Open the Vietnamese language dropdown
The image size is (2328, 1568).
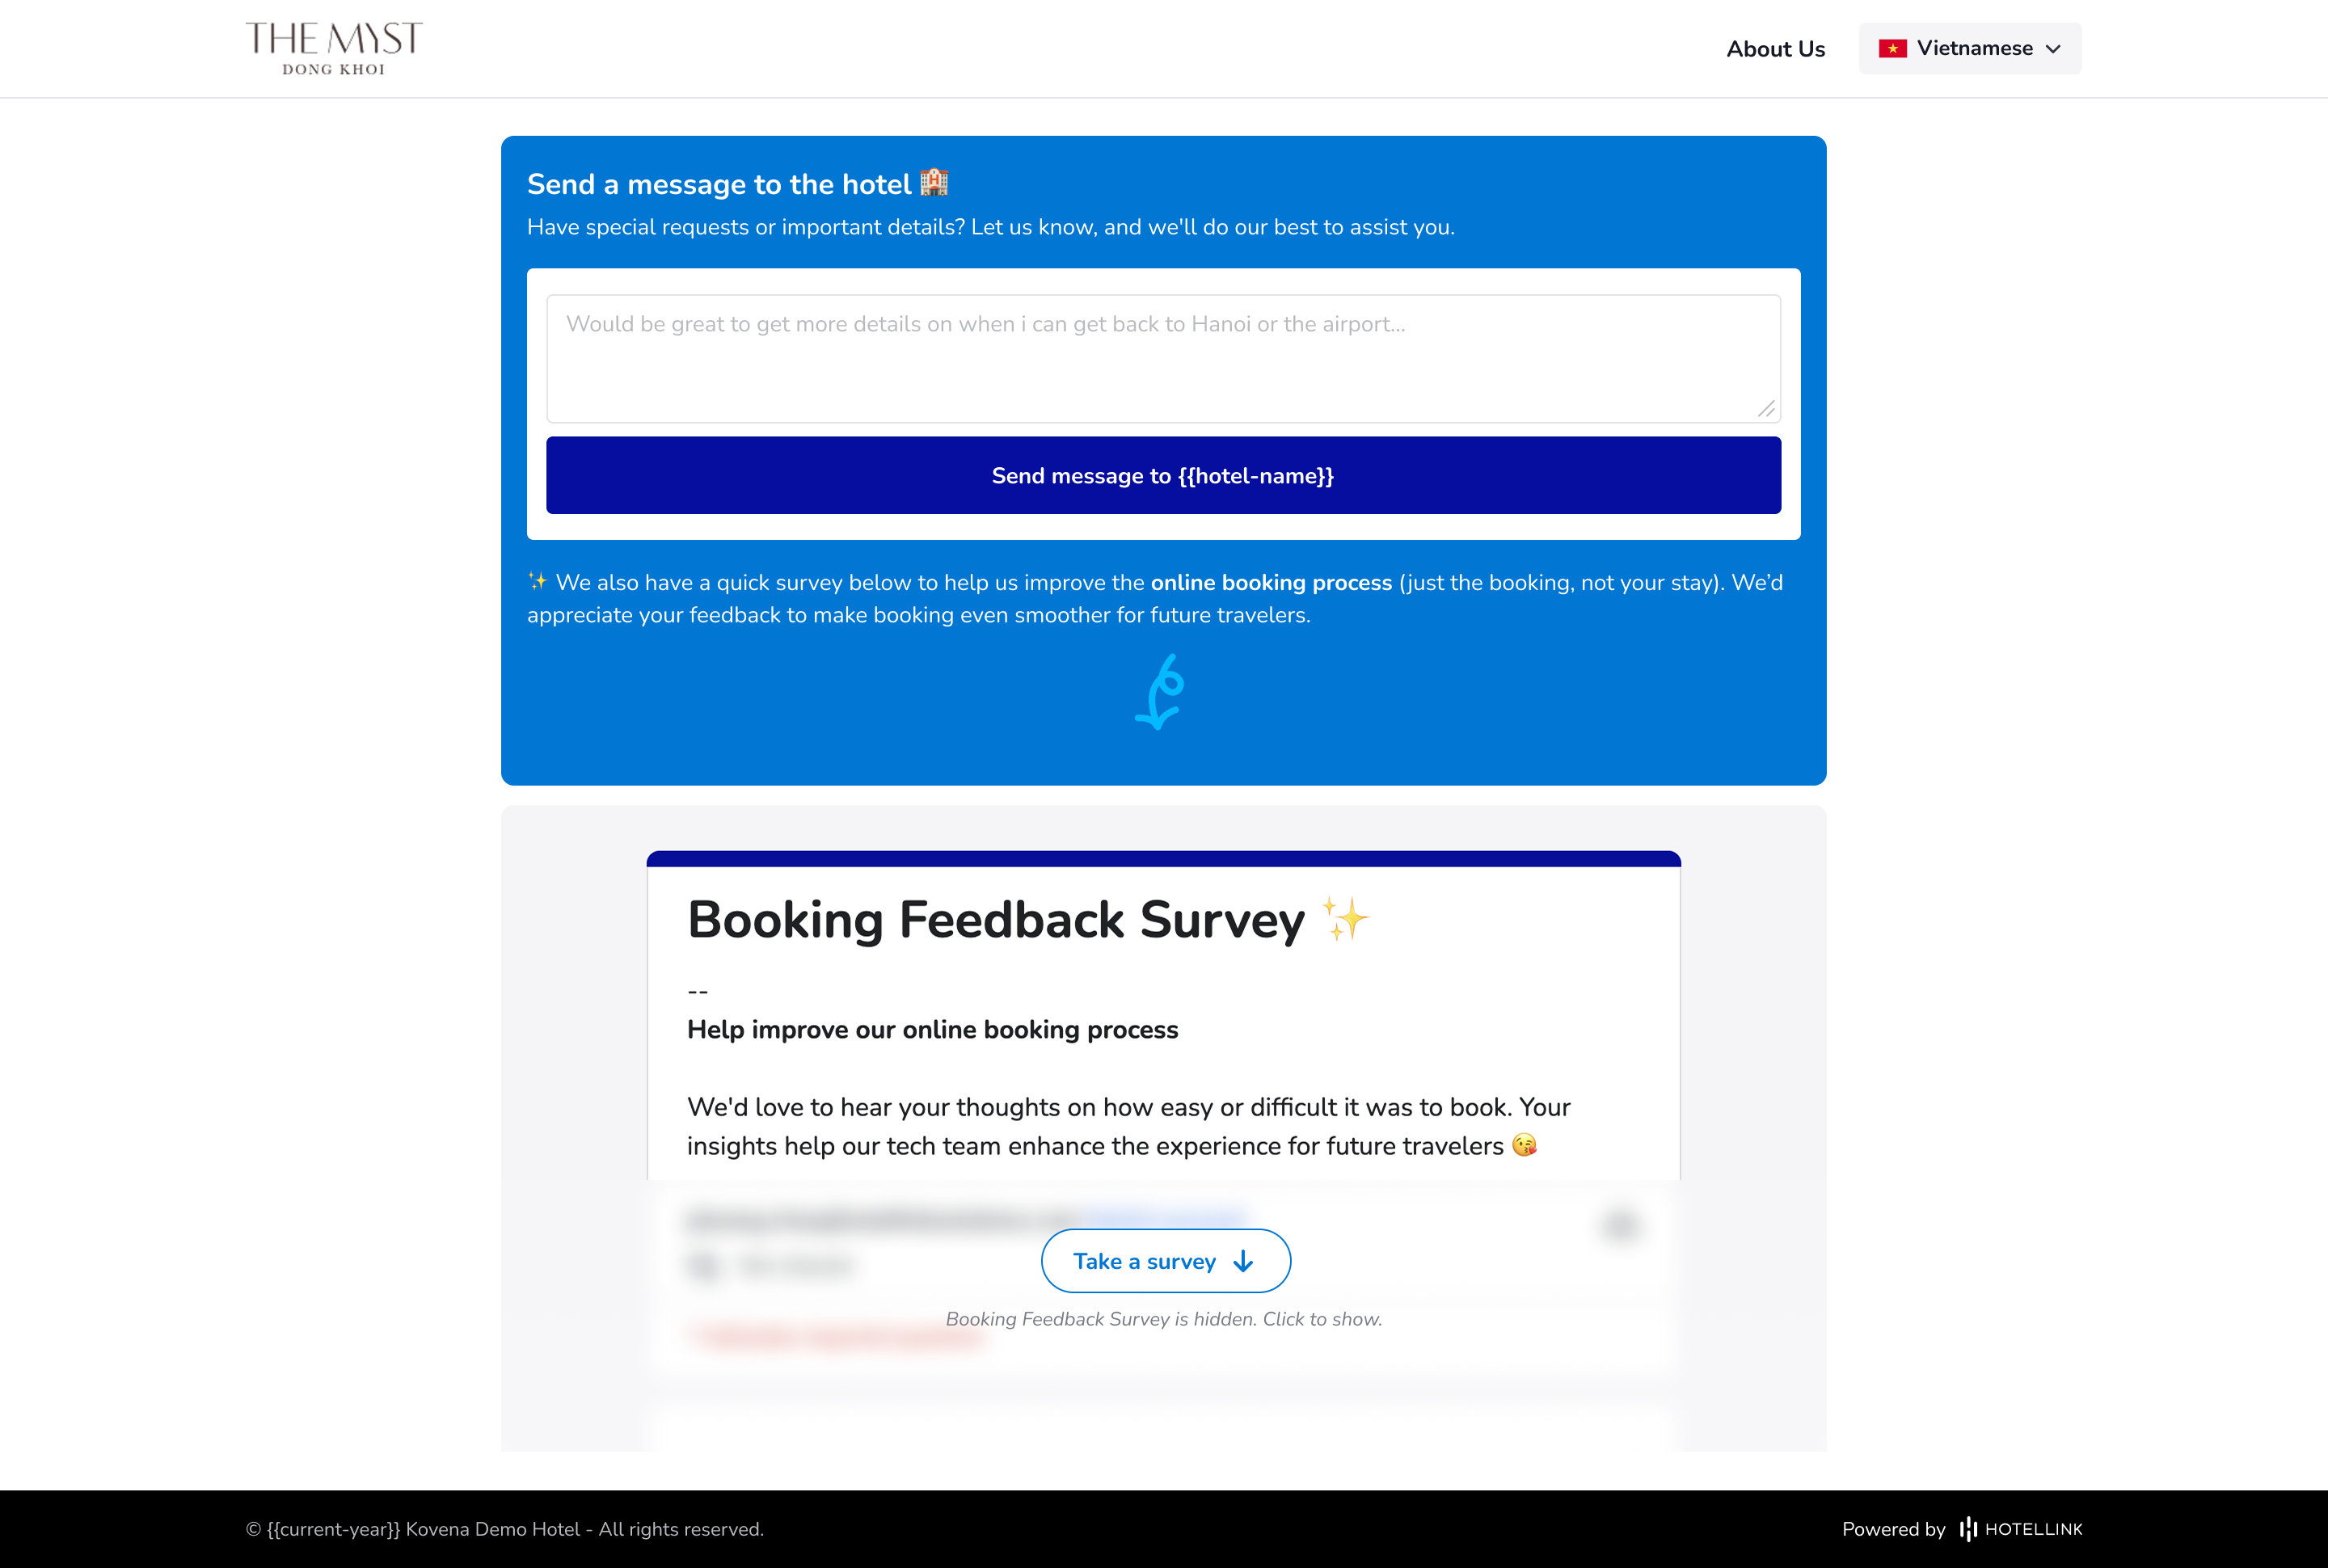1969,48
